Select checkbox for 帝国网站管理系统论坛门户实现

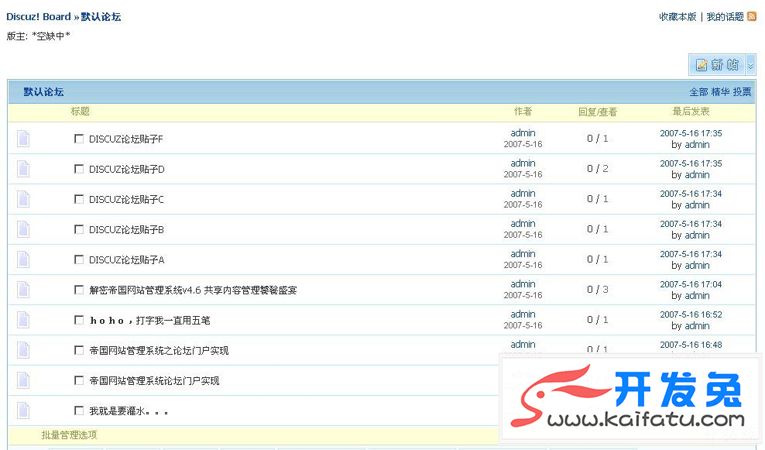[x=79, y=381]
